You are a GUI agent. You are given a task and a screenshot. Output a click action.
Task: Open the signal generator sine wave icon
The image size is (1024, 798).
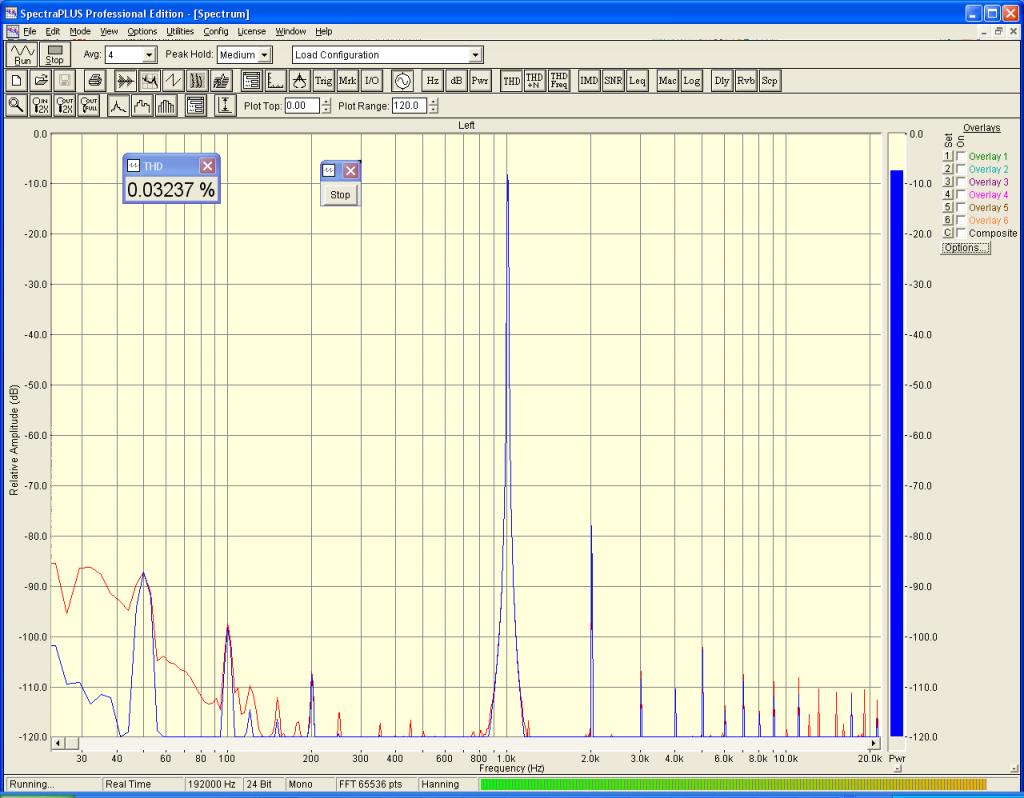point(402,81)
